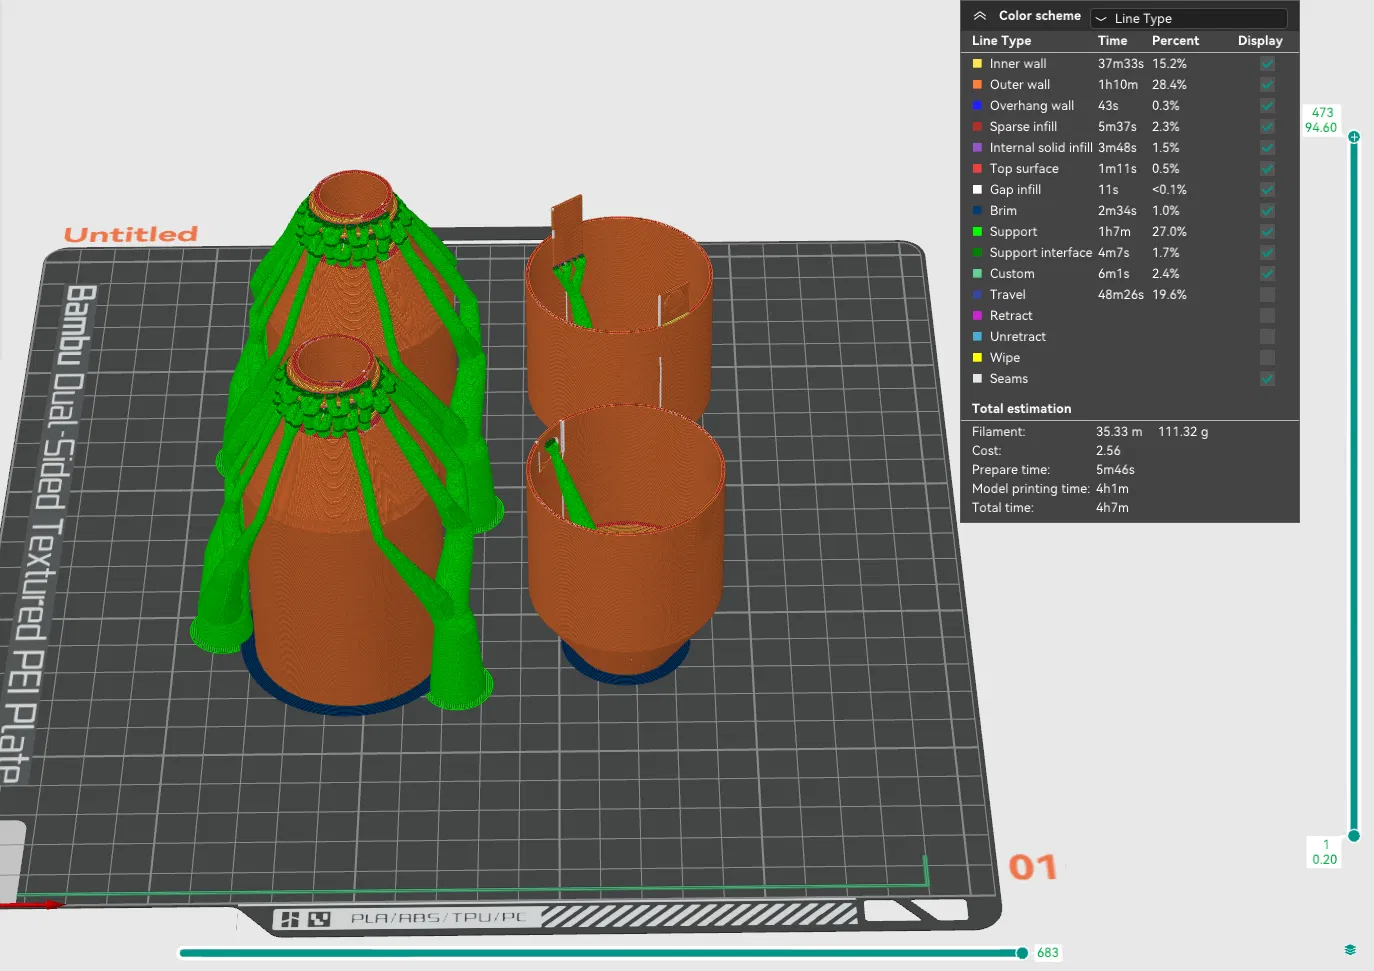Click the orange Outer wall color swatch

click(977, 85)
